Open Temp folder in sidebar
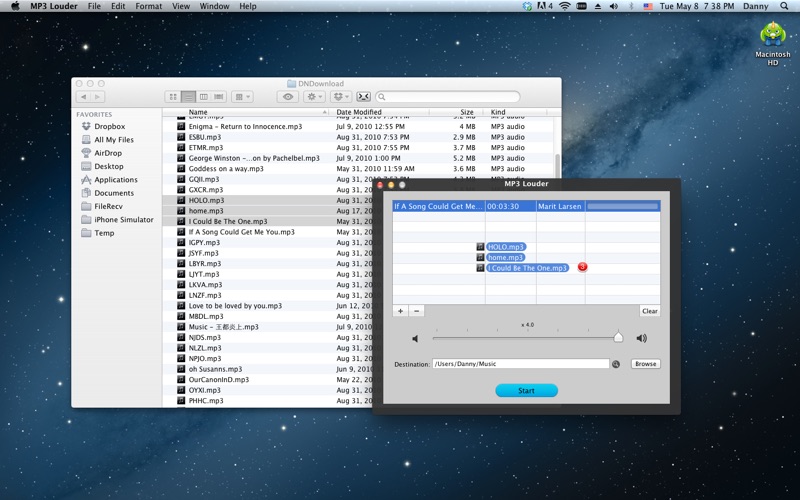This screenshot has width=800, height=500. [104, 233]
